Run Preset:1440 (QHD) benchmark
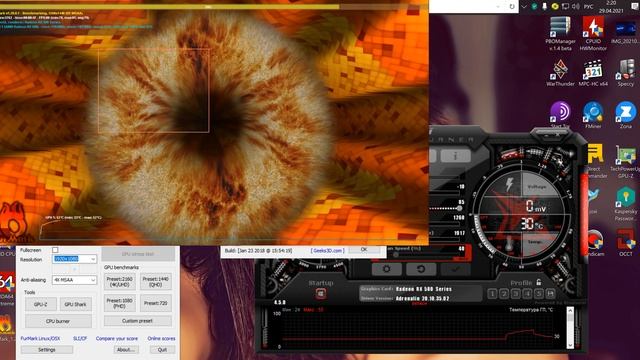640x360 pixels. click(156, 282)
